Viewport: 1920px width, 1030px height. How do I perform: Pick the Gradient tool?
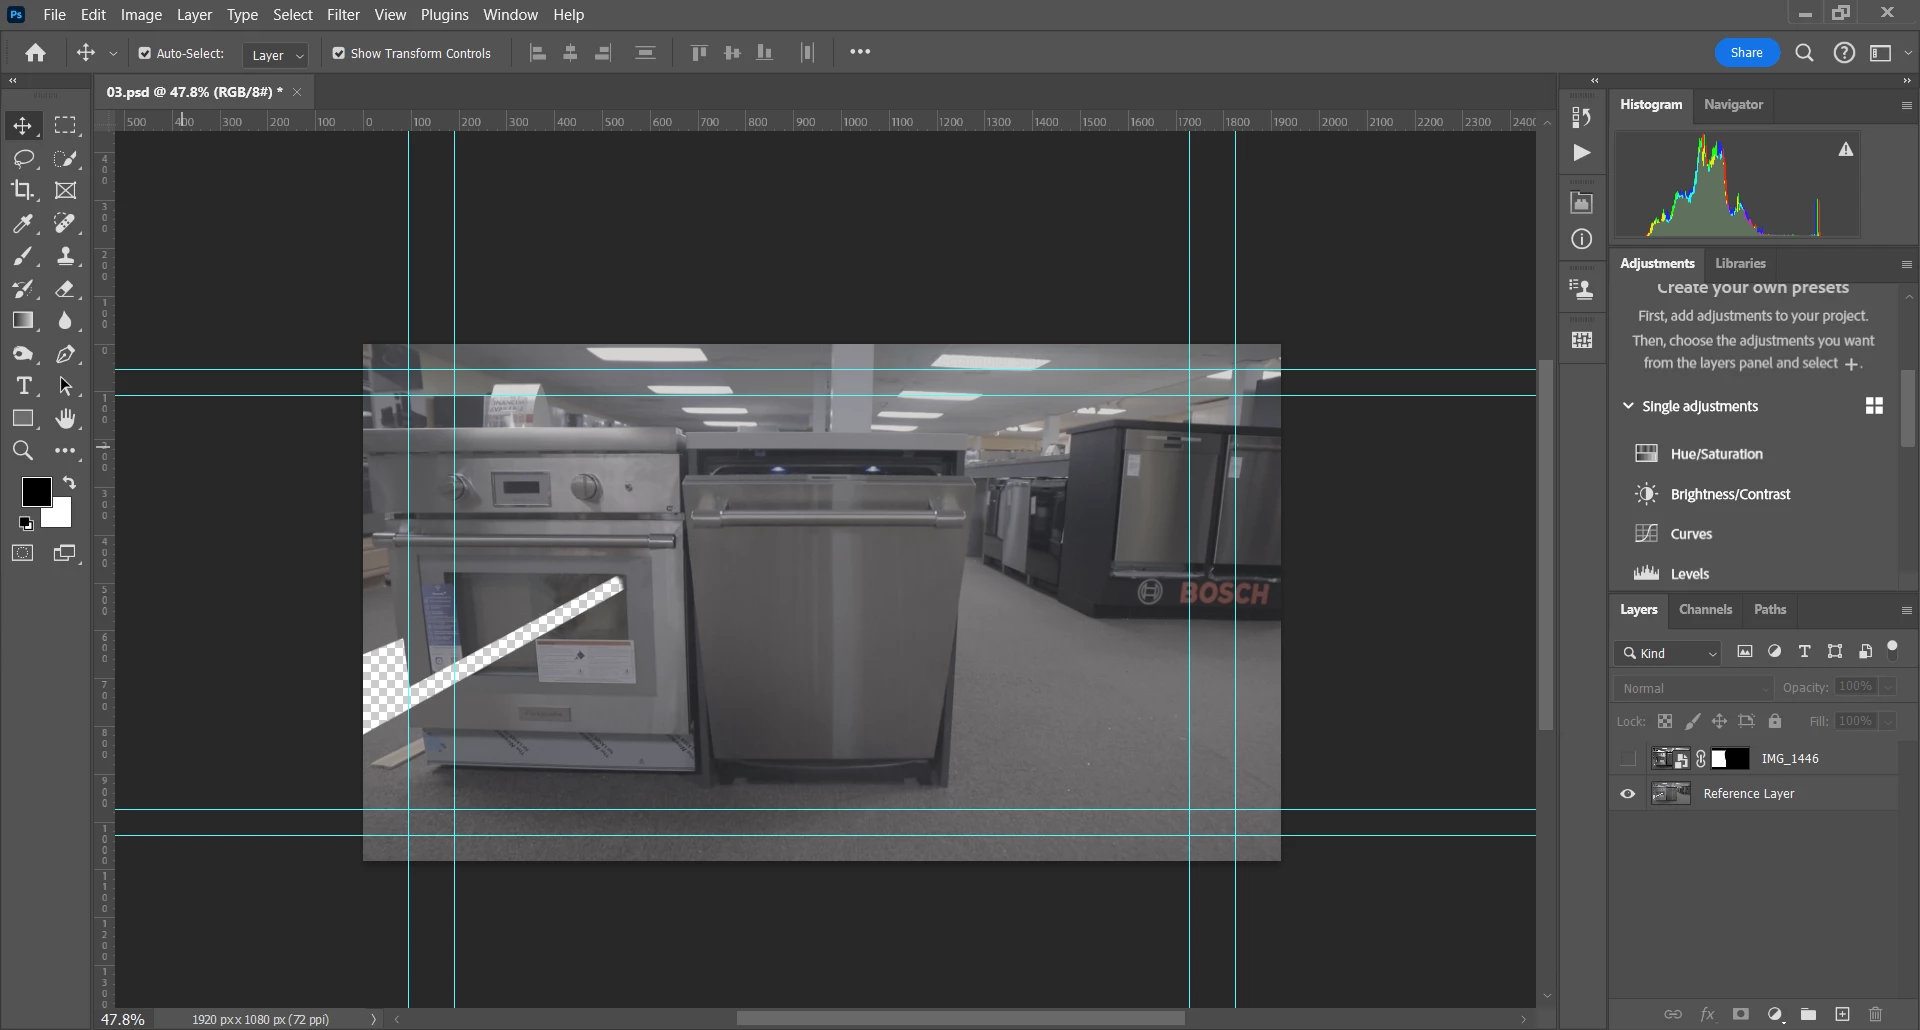(22, 321)
